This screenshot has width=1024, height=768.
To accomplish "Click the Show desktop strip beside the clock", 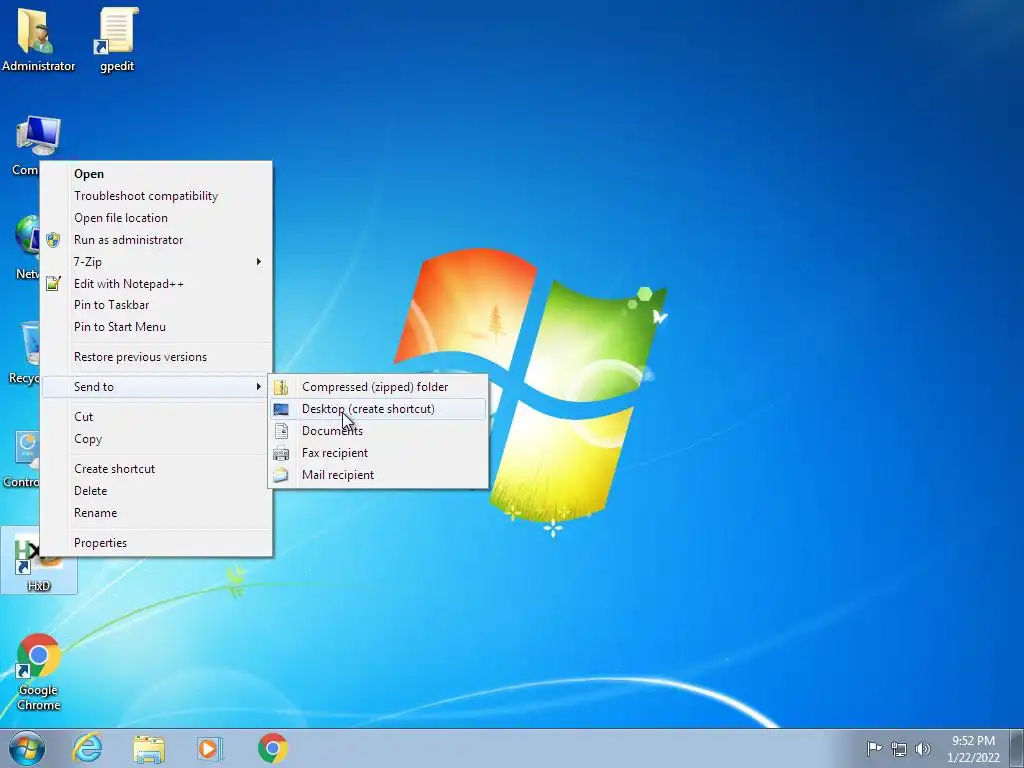I will [1017, 748].
